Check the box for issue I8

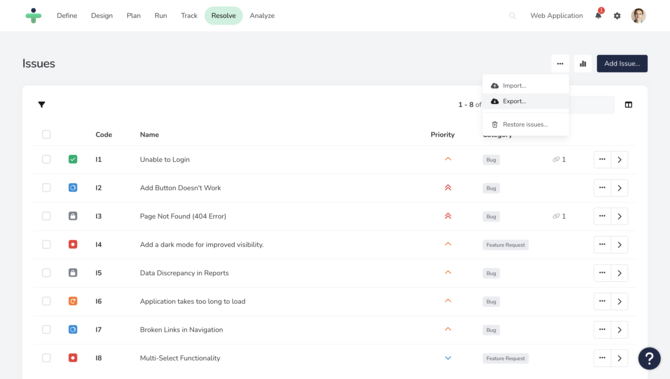(46, 358)
